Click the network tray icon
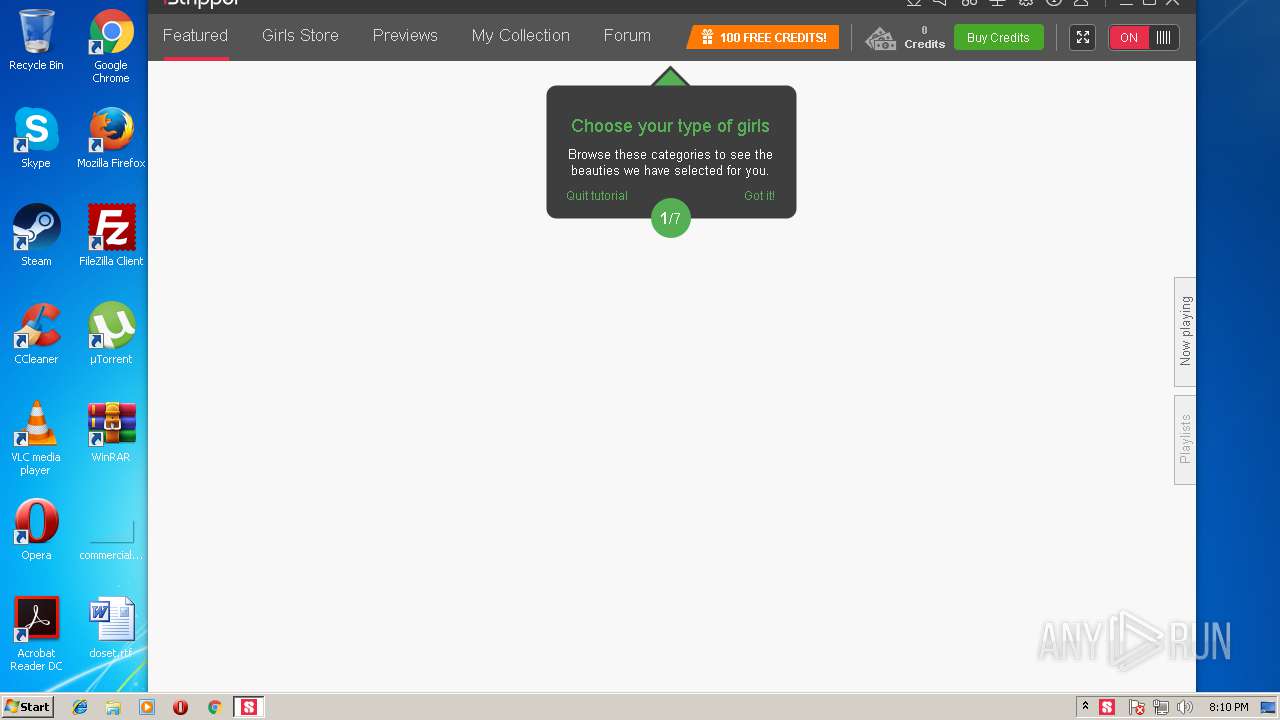The width and height of the screenshot is (1280, 720). pos(1161,707)
